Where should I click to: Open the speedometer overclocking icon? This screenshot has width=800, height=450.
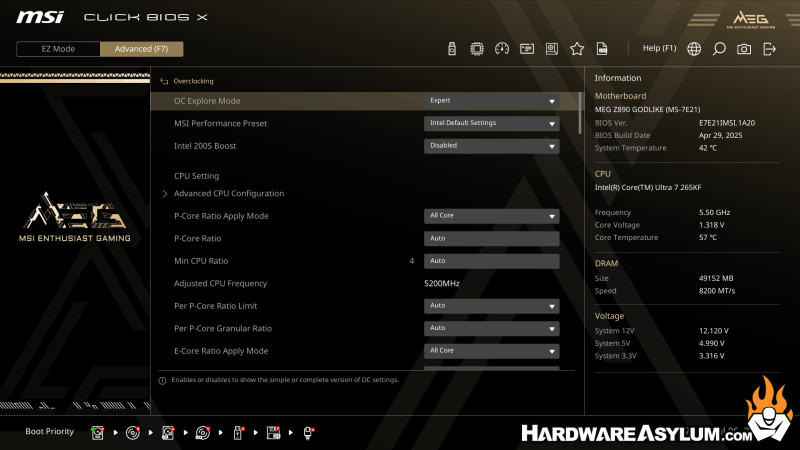click(502, 49)
